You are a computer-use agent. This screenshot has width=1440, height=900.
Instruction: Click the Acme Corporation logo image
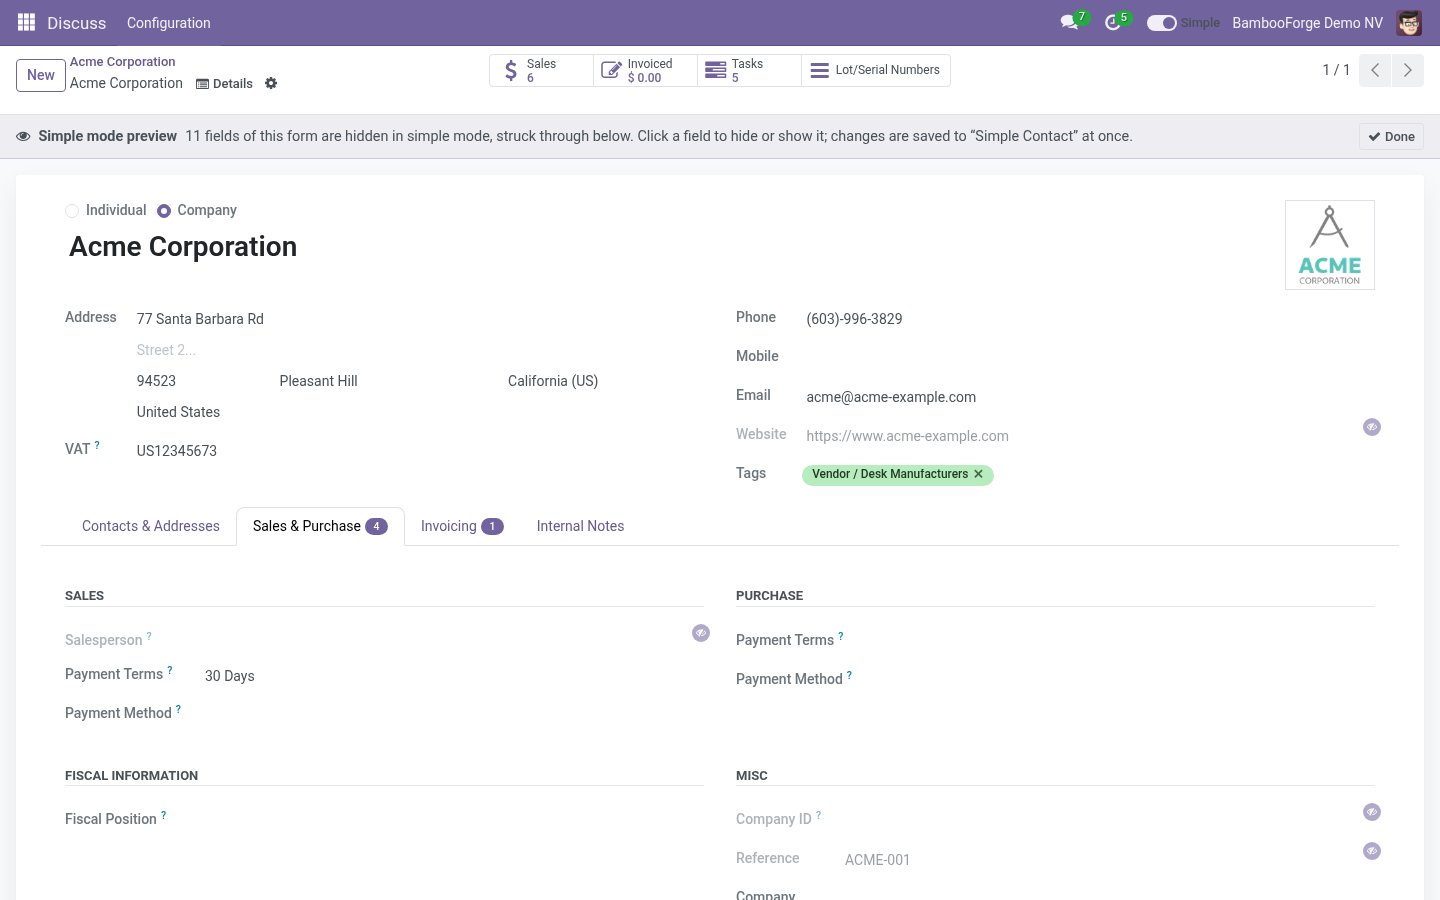(1330, 245)
